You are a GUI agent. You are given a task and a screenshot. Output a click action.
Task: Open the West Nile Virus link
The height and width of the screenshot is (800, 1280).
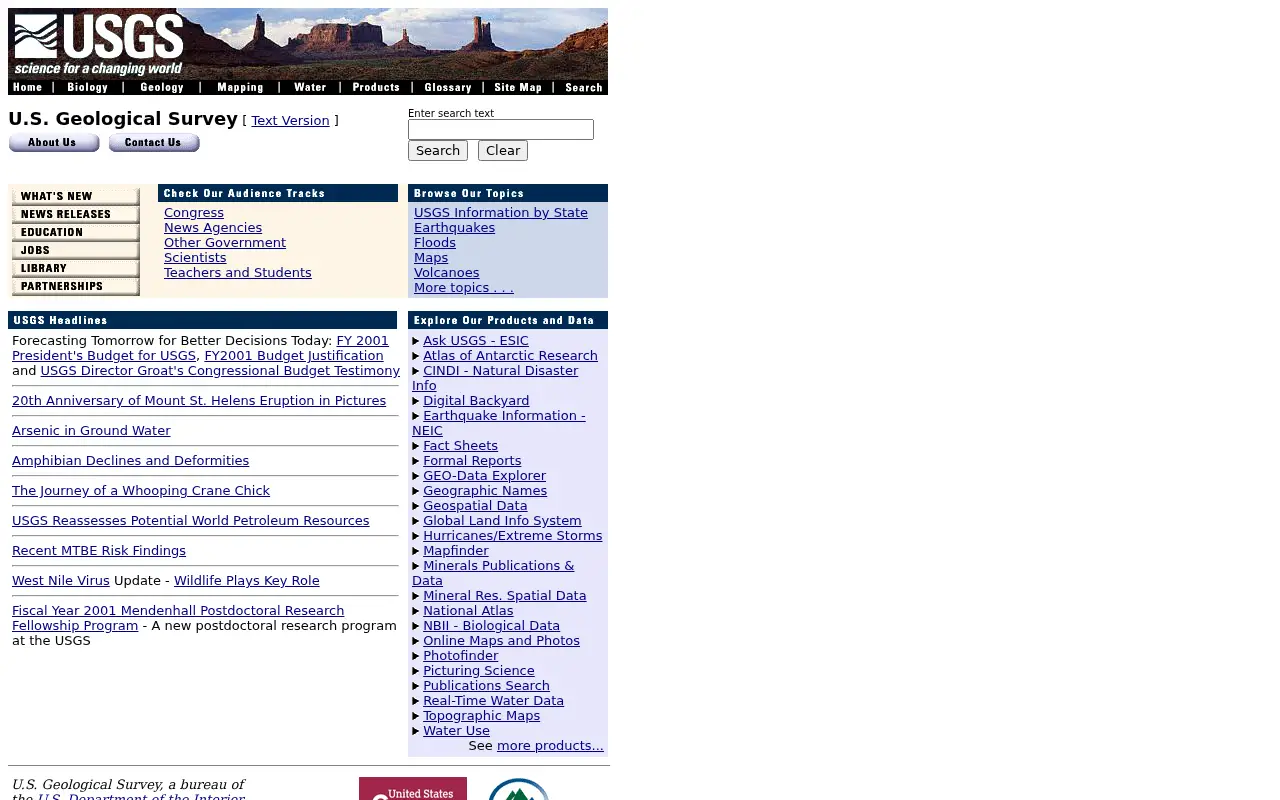61,581
